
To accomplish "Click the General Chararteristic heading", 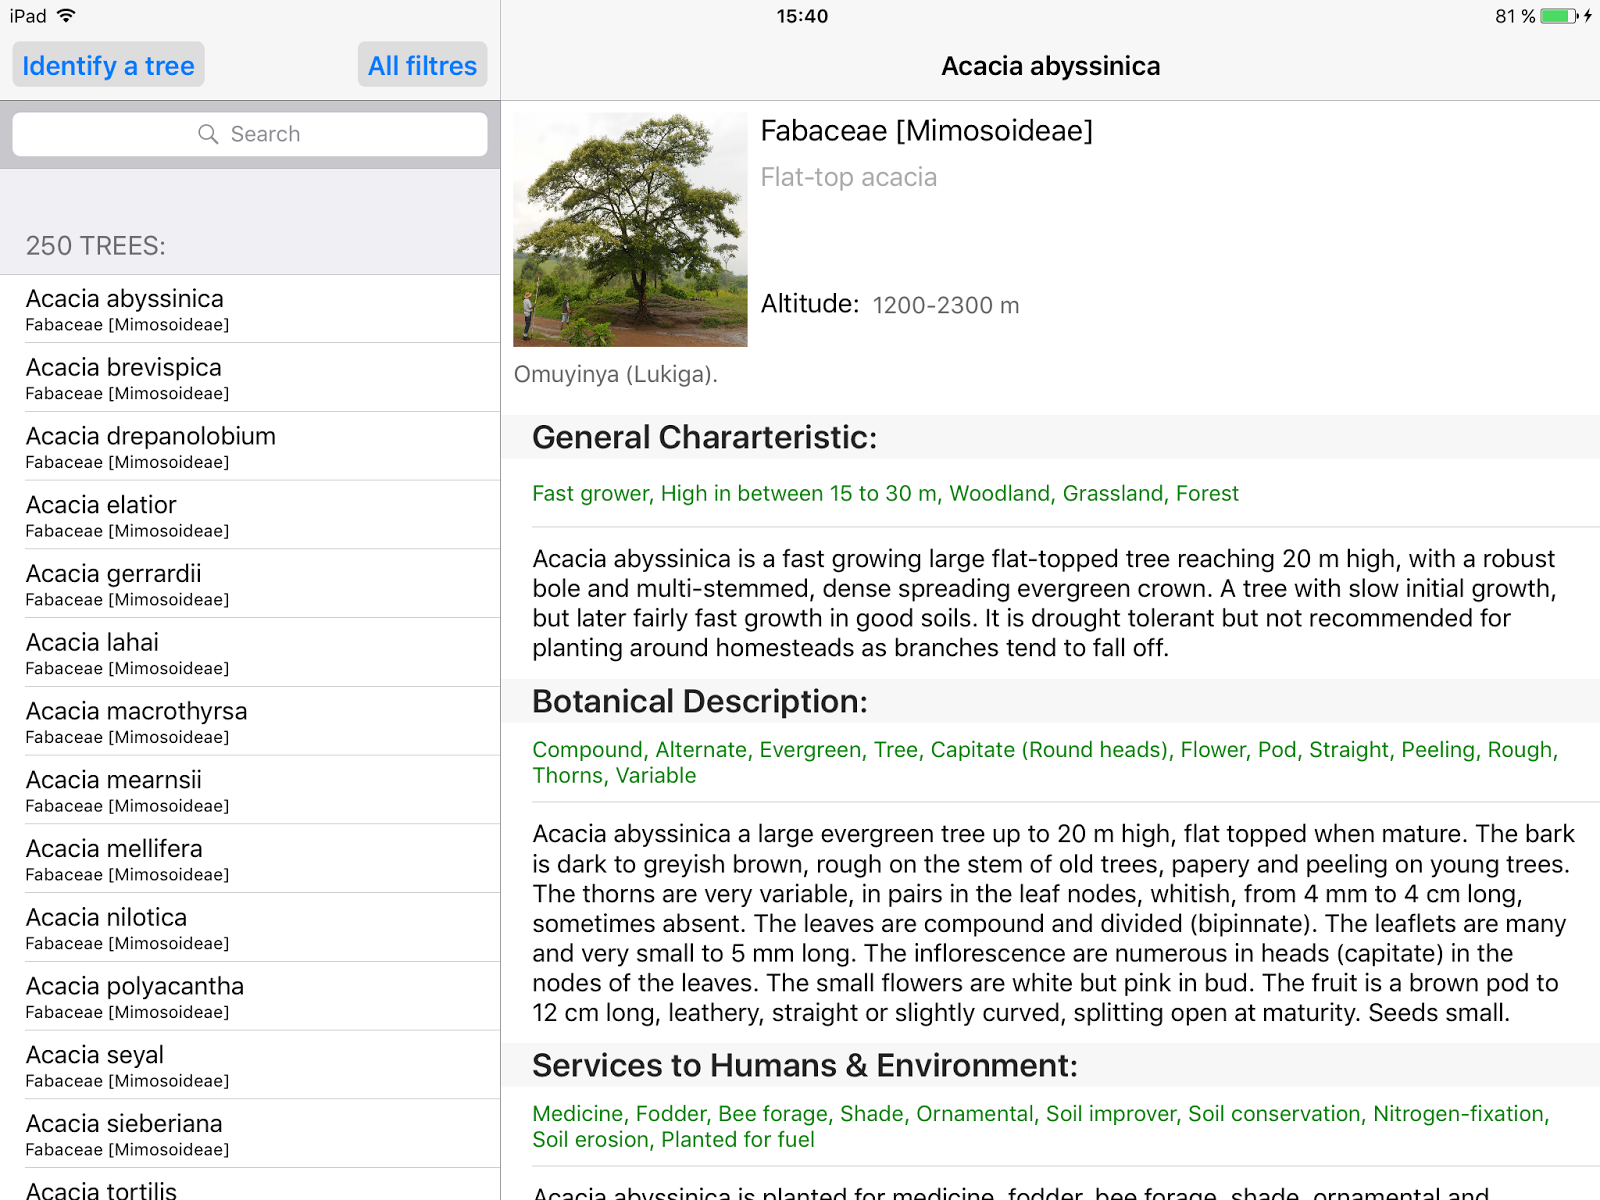I will (704, 438).
